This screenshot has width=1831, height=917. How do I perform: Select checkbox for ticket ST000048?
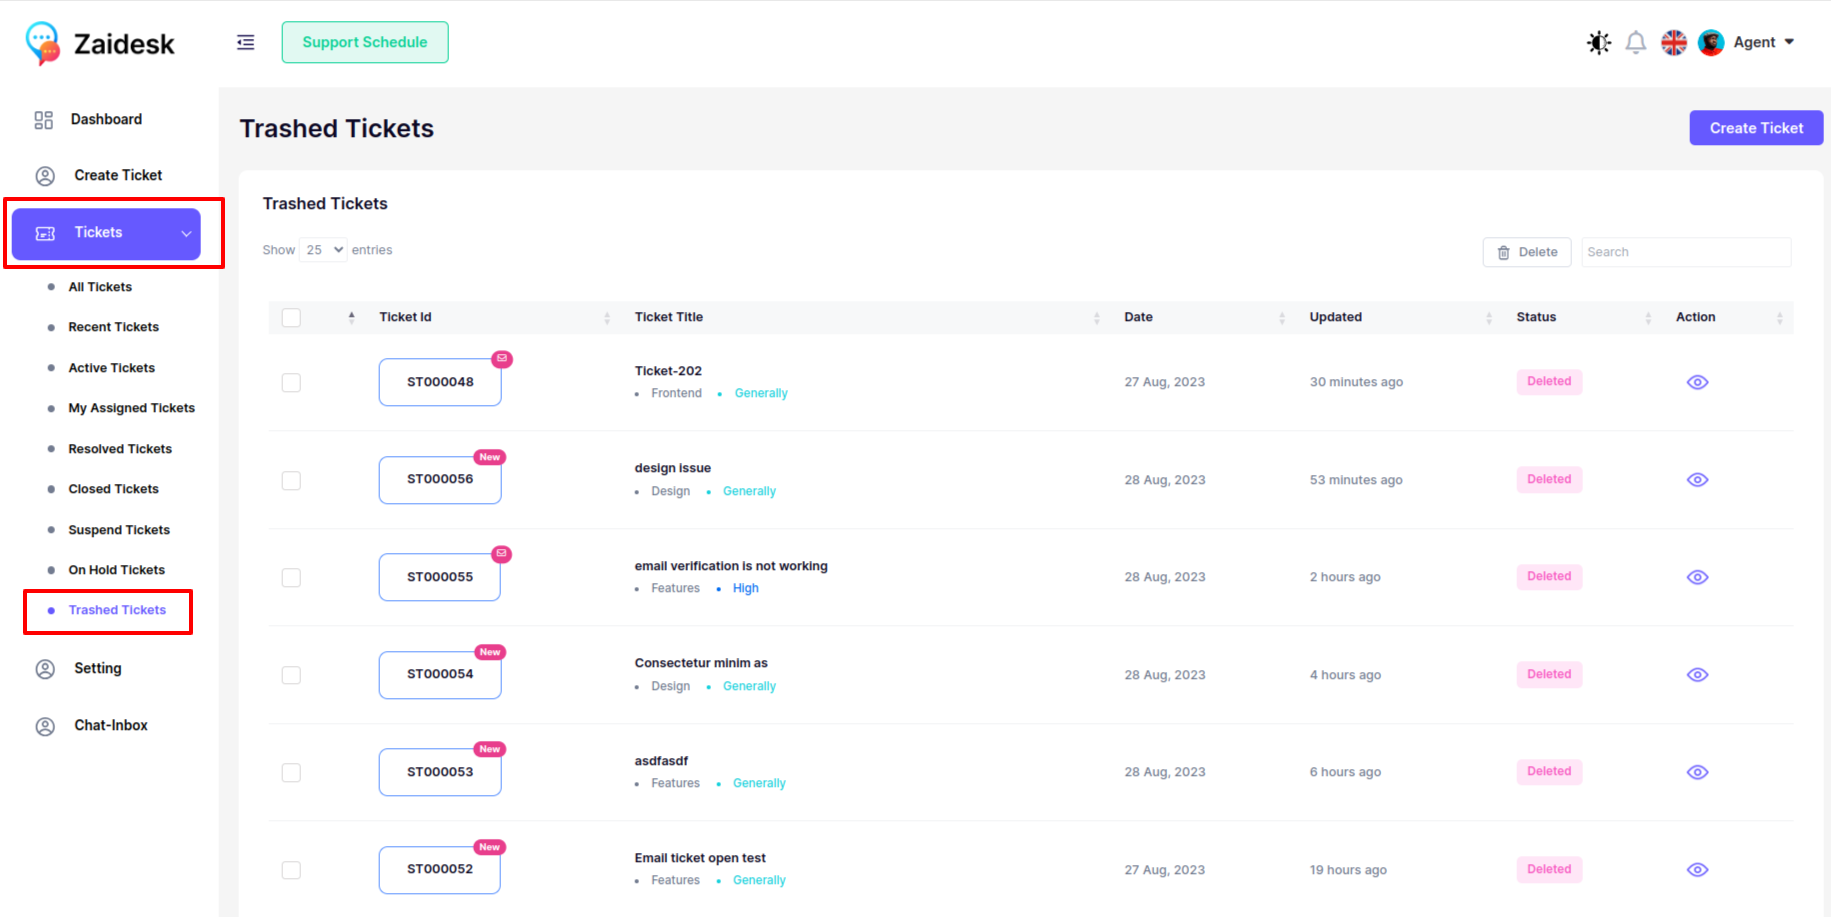point(291,383)
